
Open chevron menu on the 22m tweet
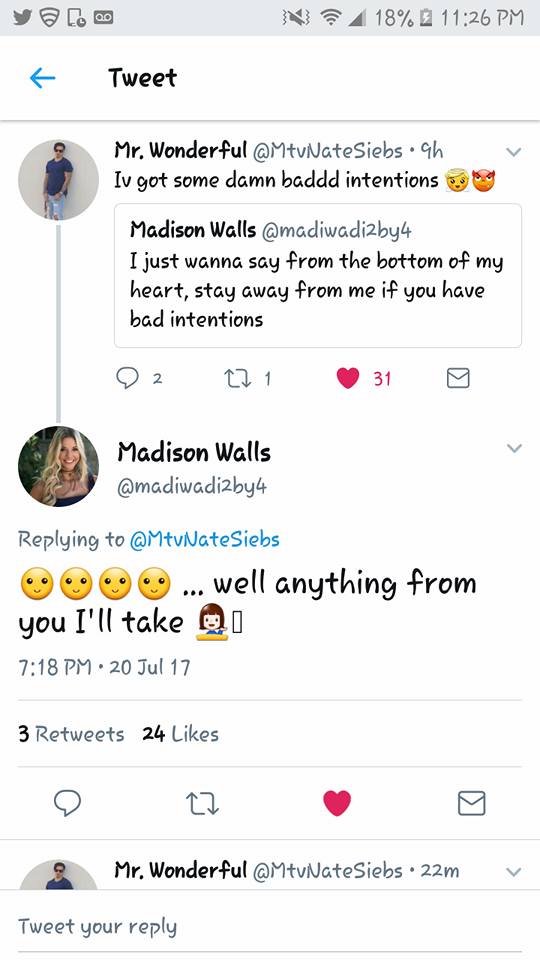click(514, 871)
